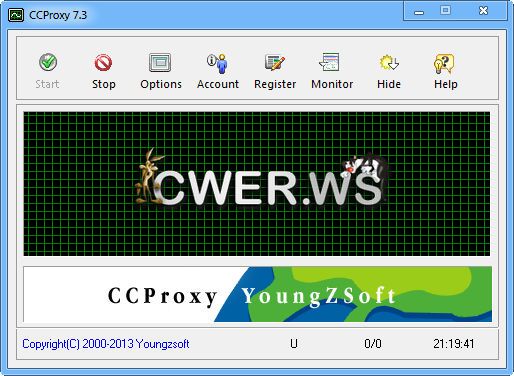Click the 21:19:41 clock in status bar

[454, 344]
